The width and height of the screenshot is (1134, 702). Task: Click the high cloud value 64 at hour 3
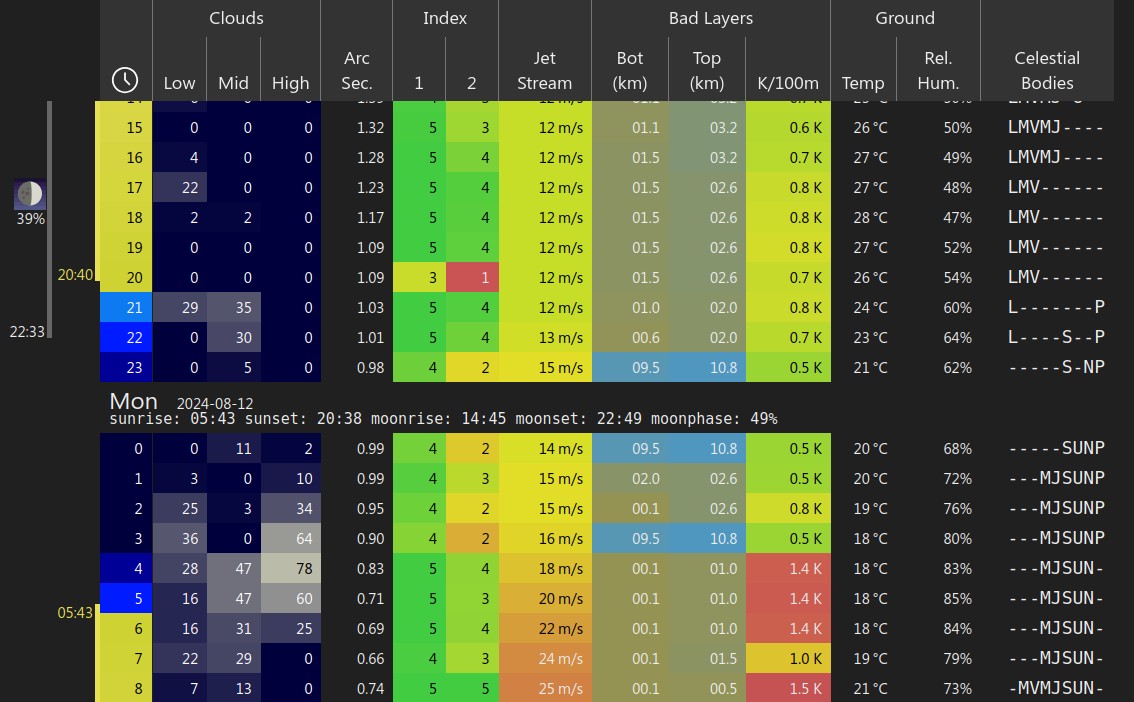click(x=291, y=539)
